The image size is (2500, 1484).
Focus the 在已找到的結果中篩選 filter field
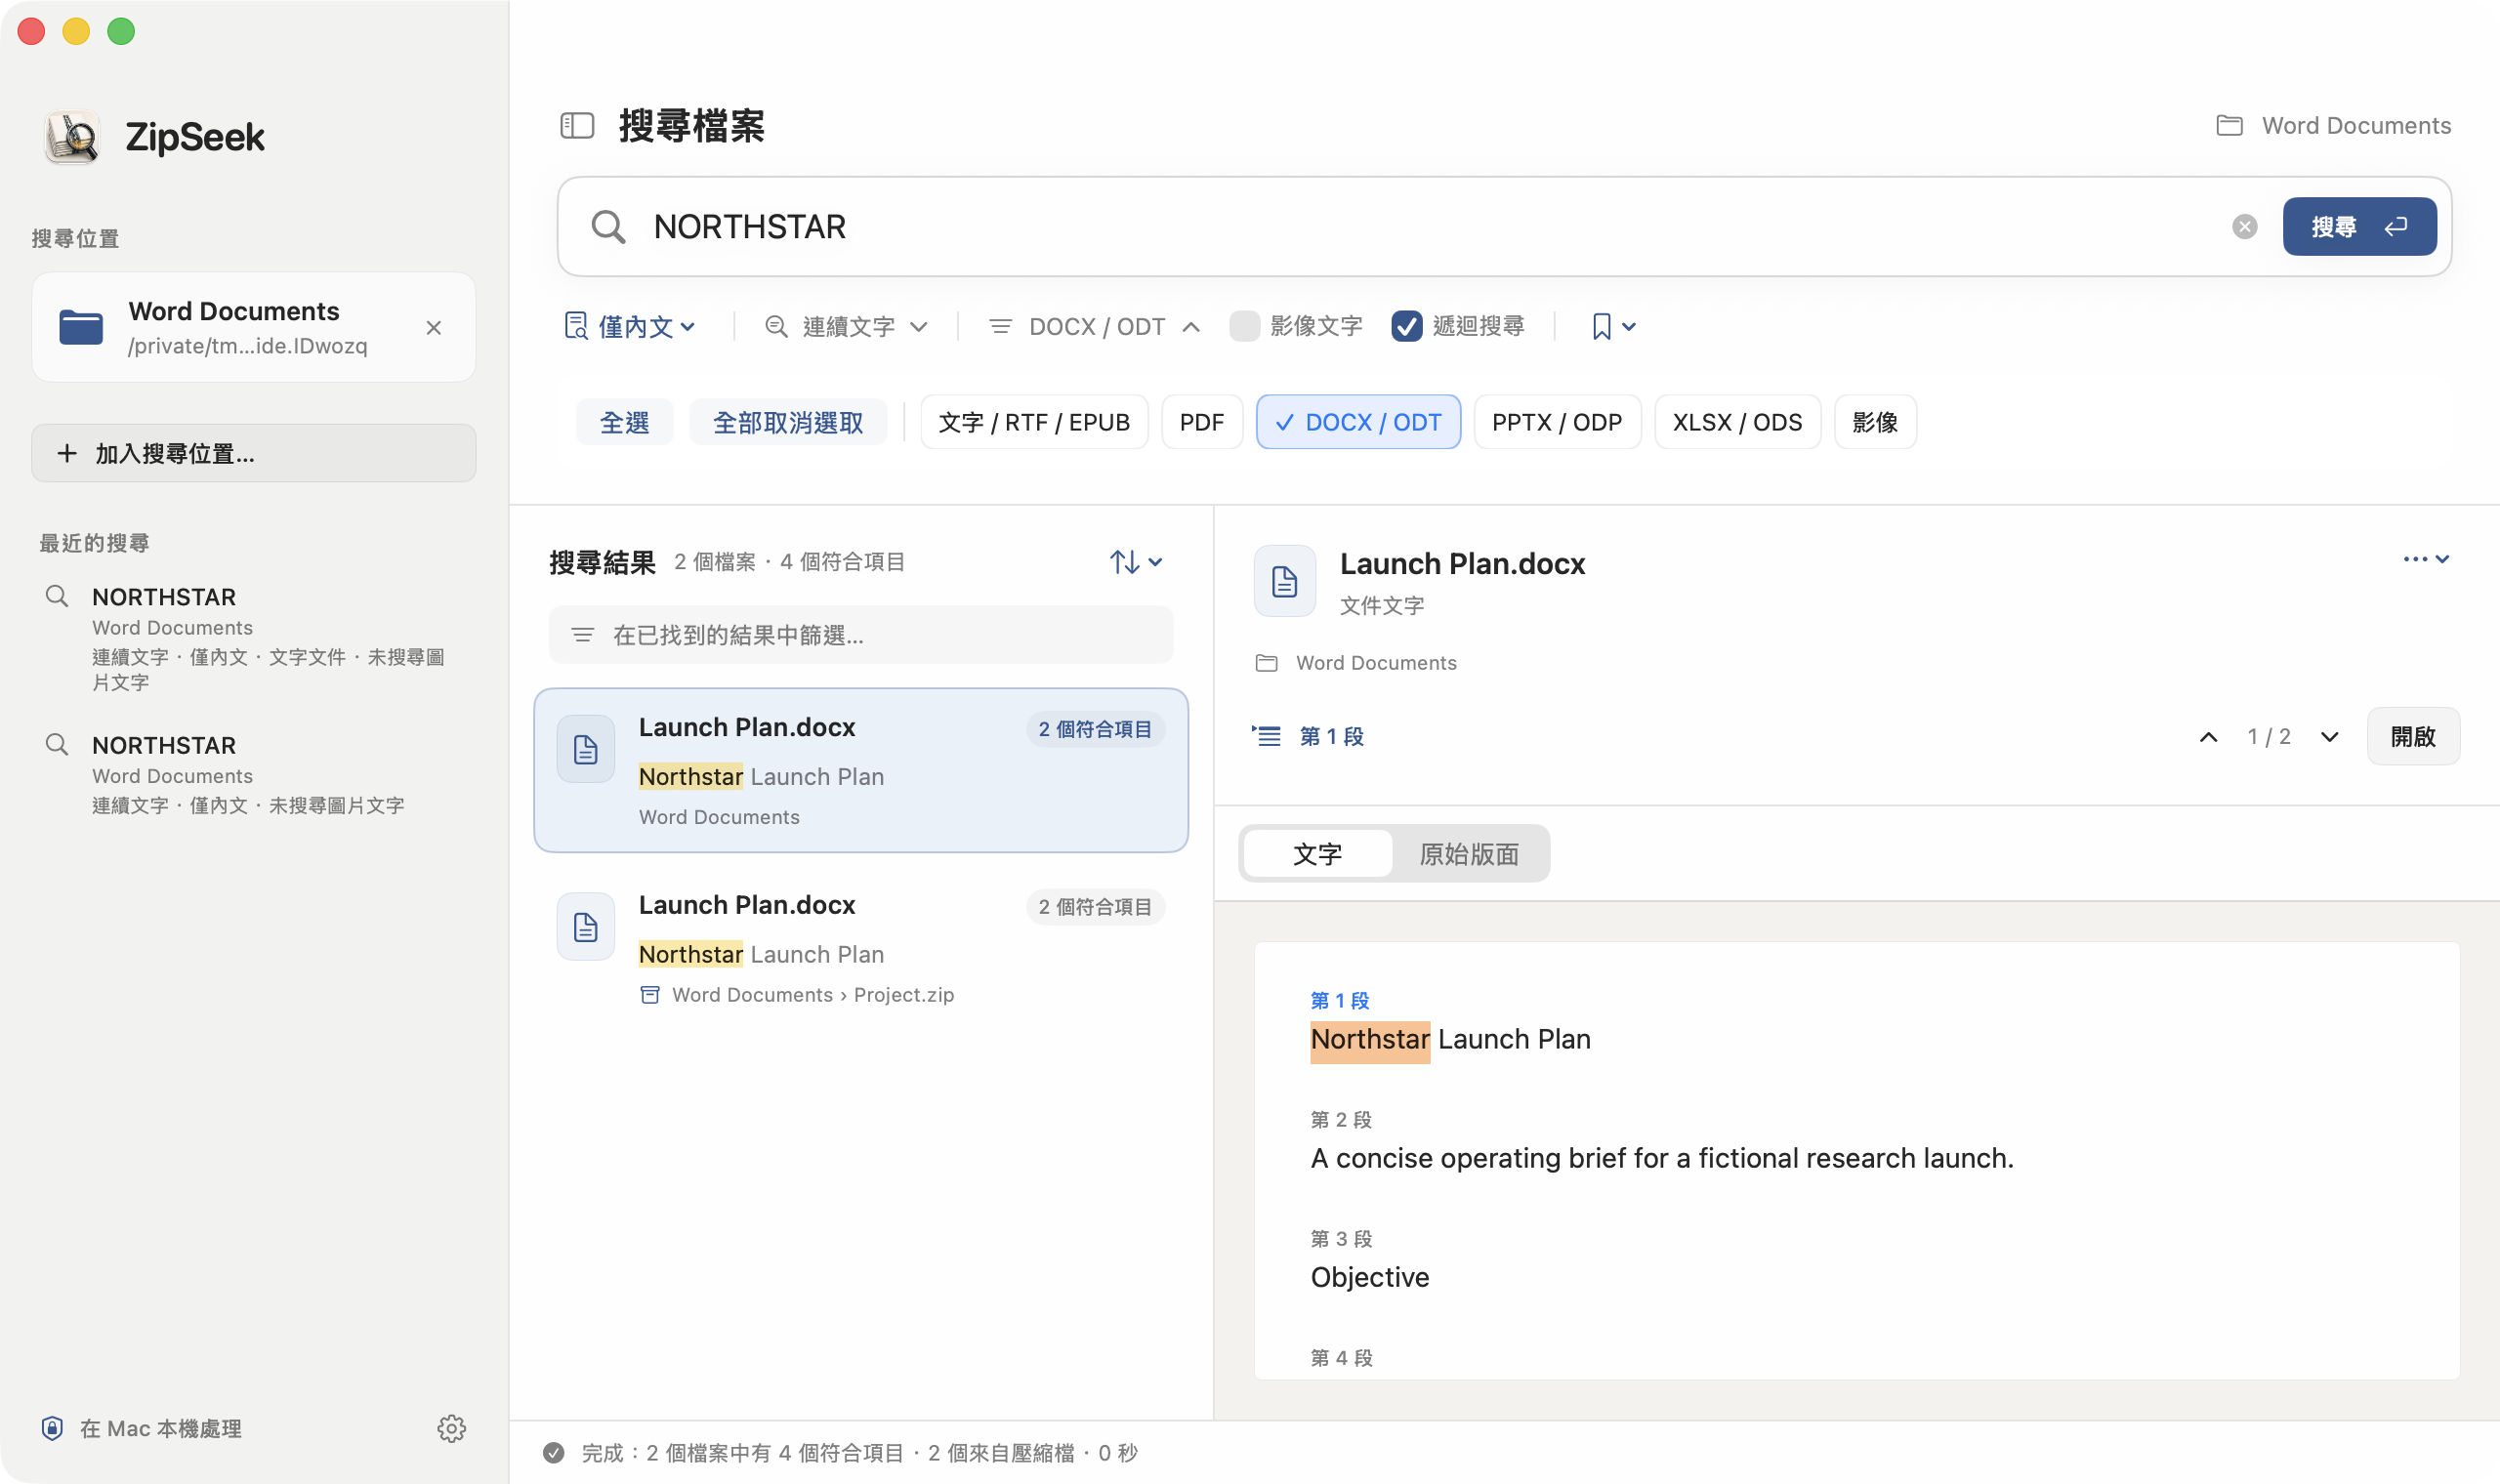click(x=861, y=635)
